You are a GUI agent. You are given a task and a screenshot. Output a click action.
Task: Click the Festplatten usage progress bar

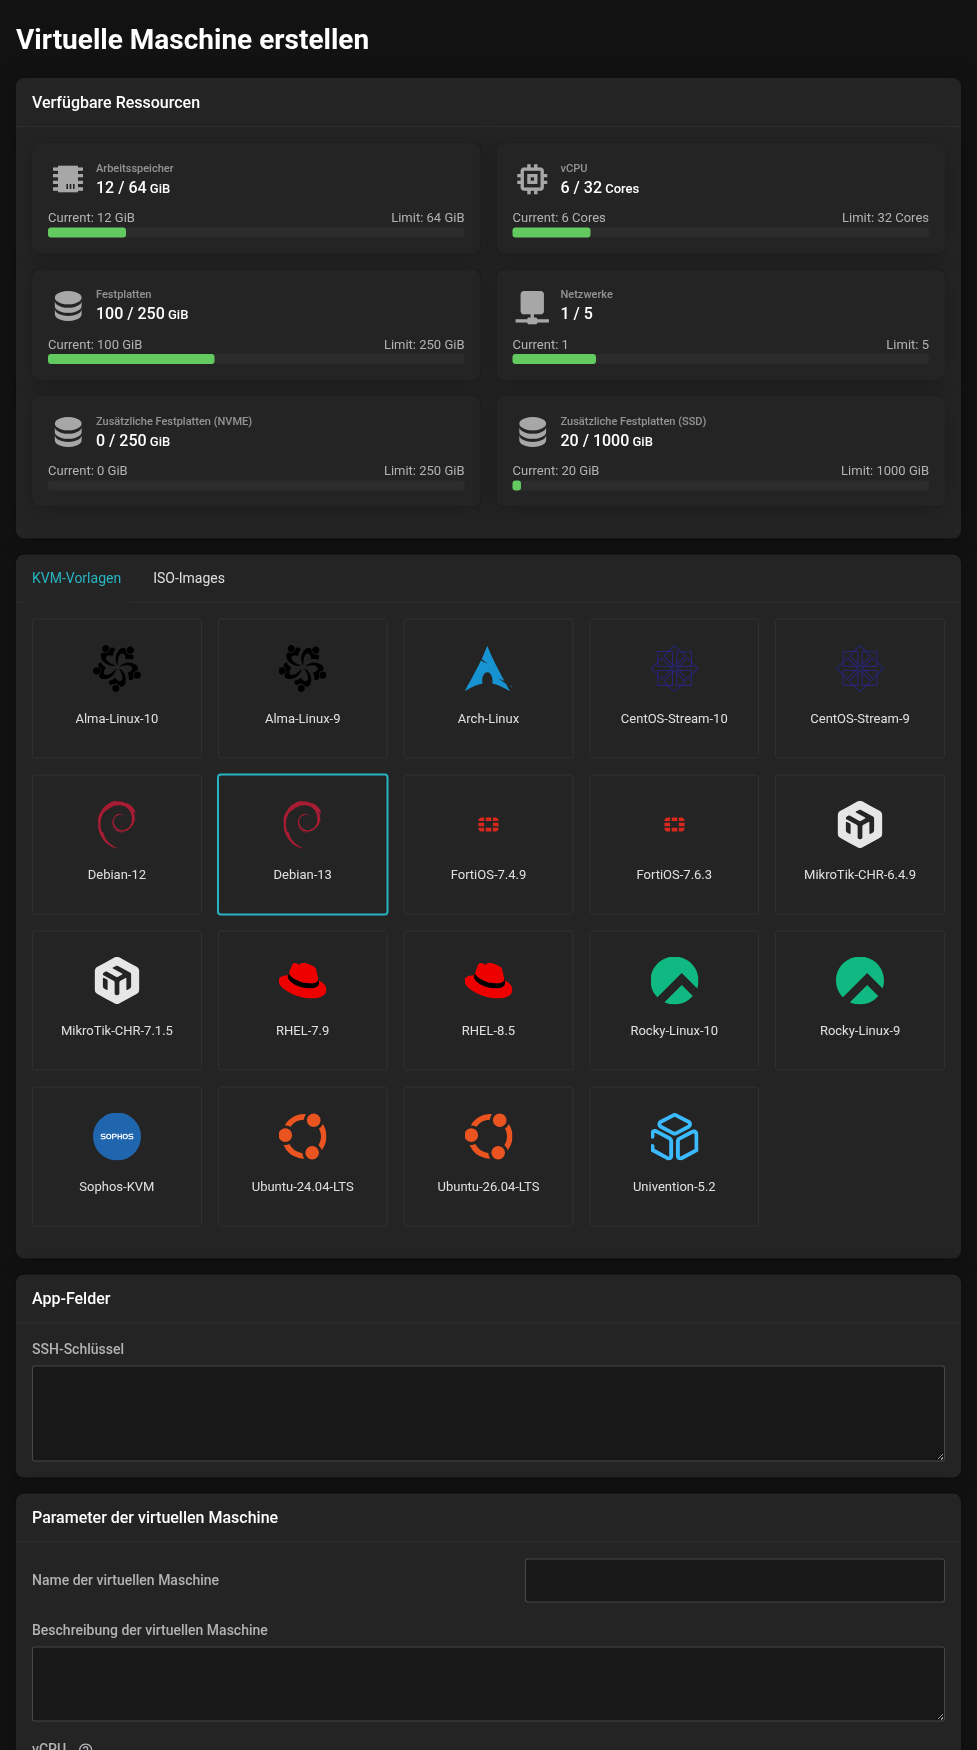click(256, 359)
